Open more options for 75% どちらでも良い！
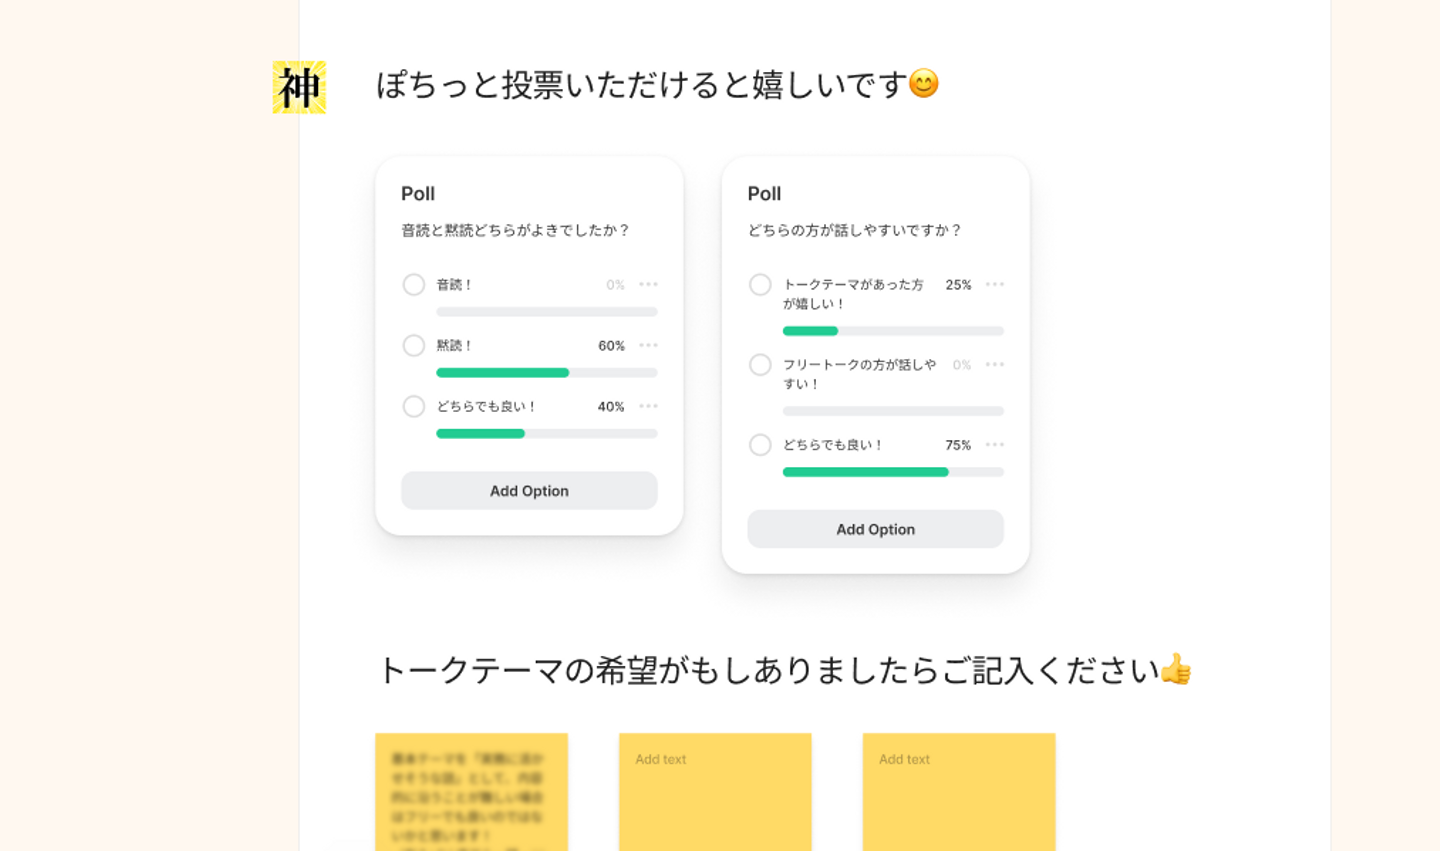Image resolution: width=1440 pixels, height=851 pixels. click(x=994, y=445)
